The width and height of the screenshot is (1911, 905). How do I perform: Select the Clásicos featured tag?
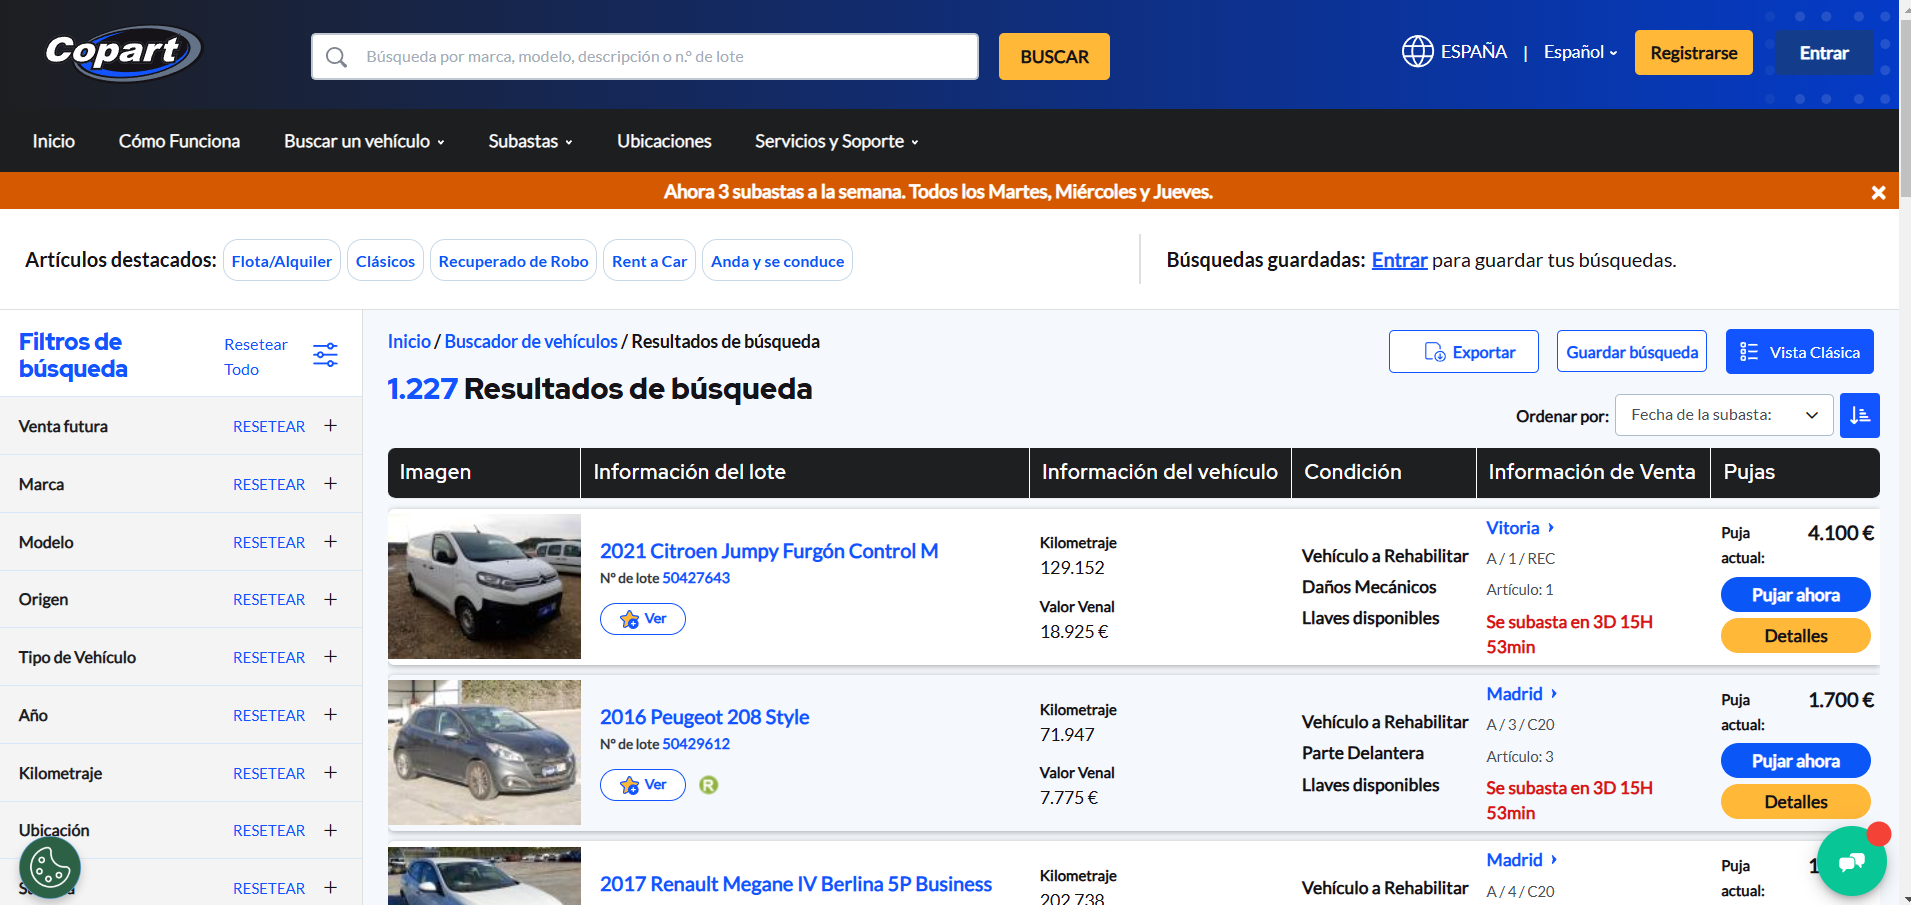(385, 261)
